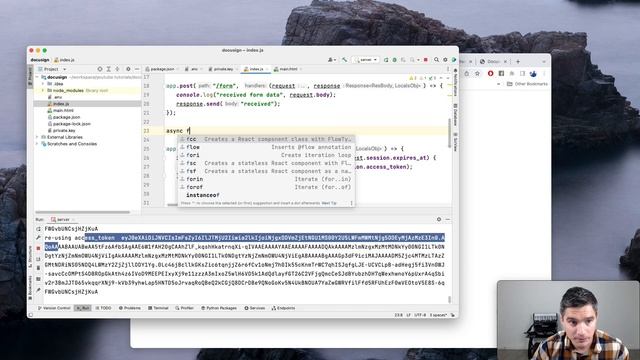
Task: Open Services tool window
Action: [x=255, y=308]
